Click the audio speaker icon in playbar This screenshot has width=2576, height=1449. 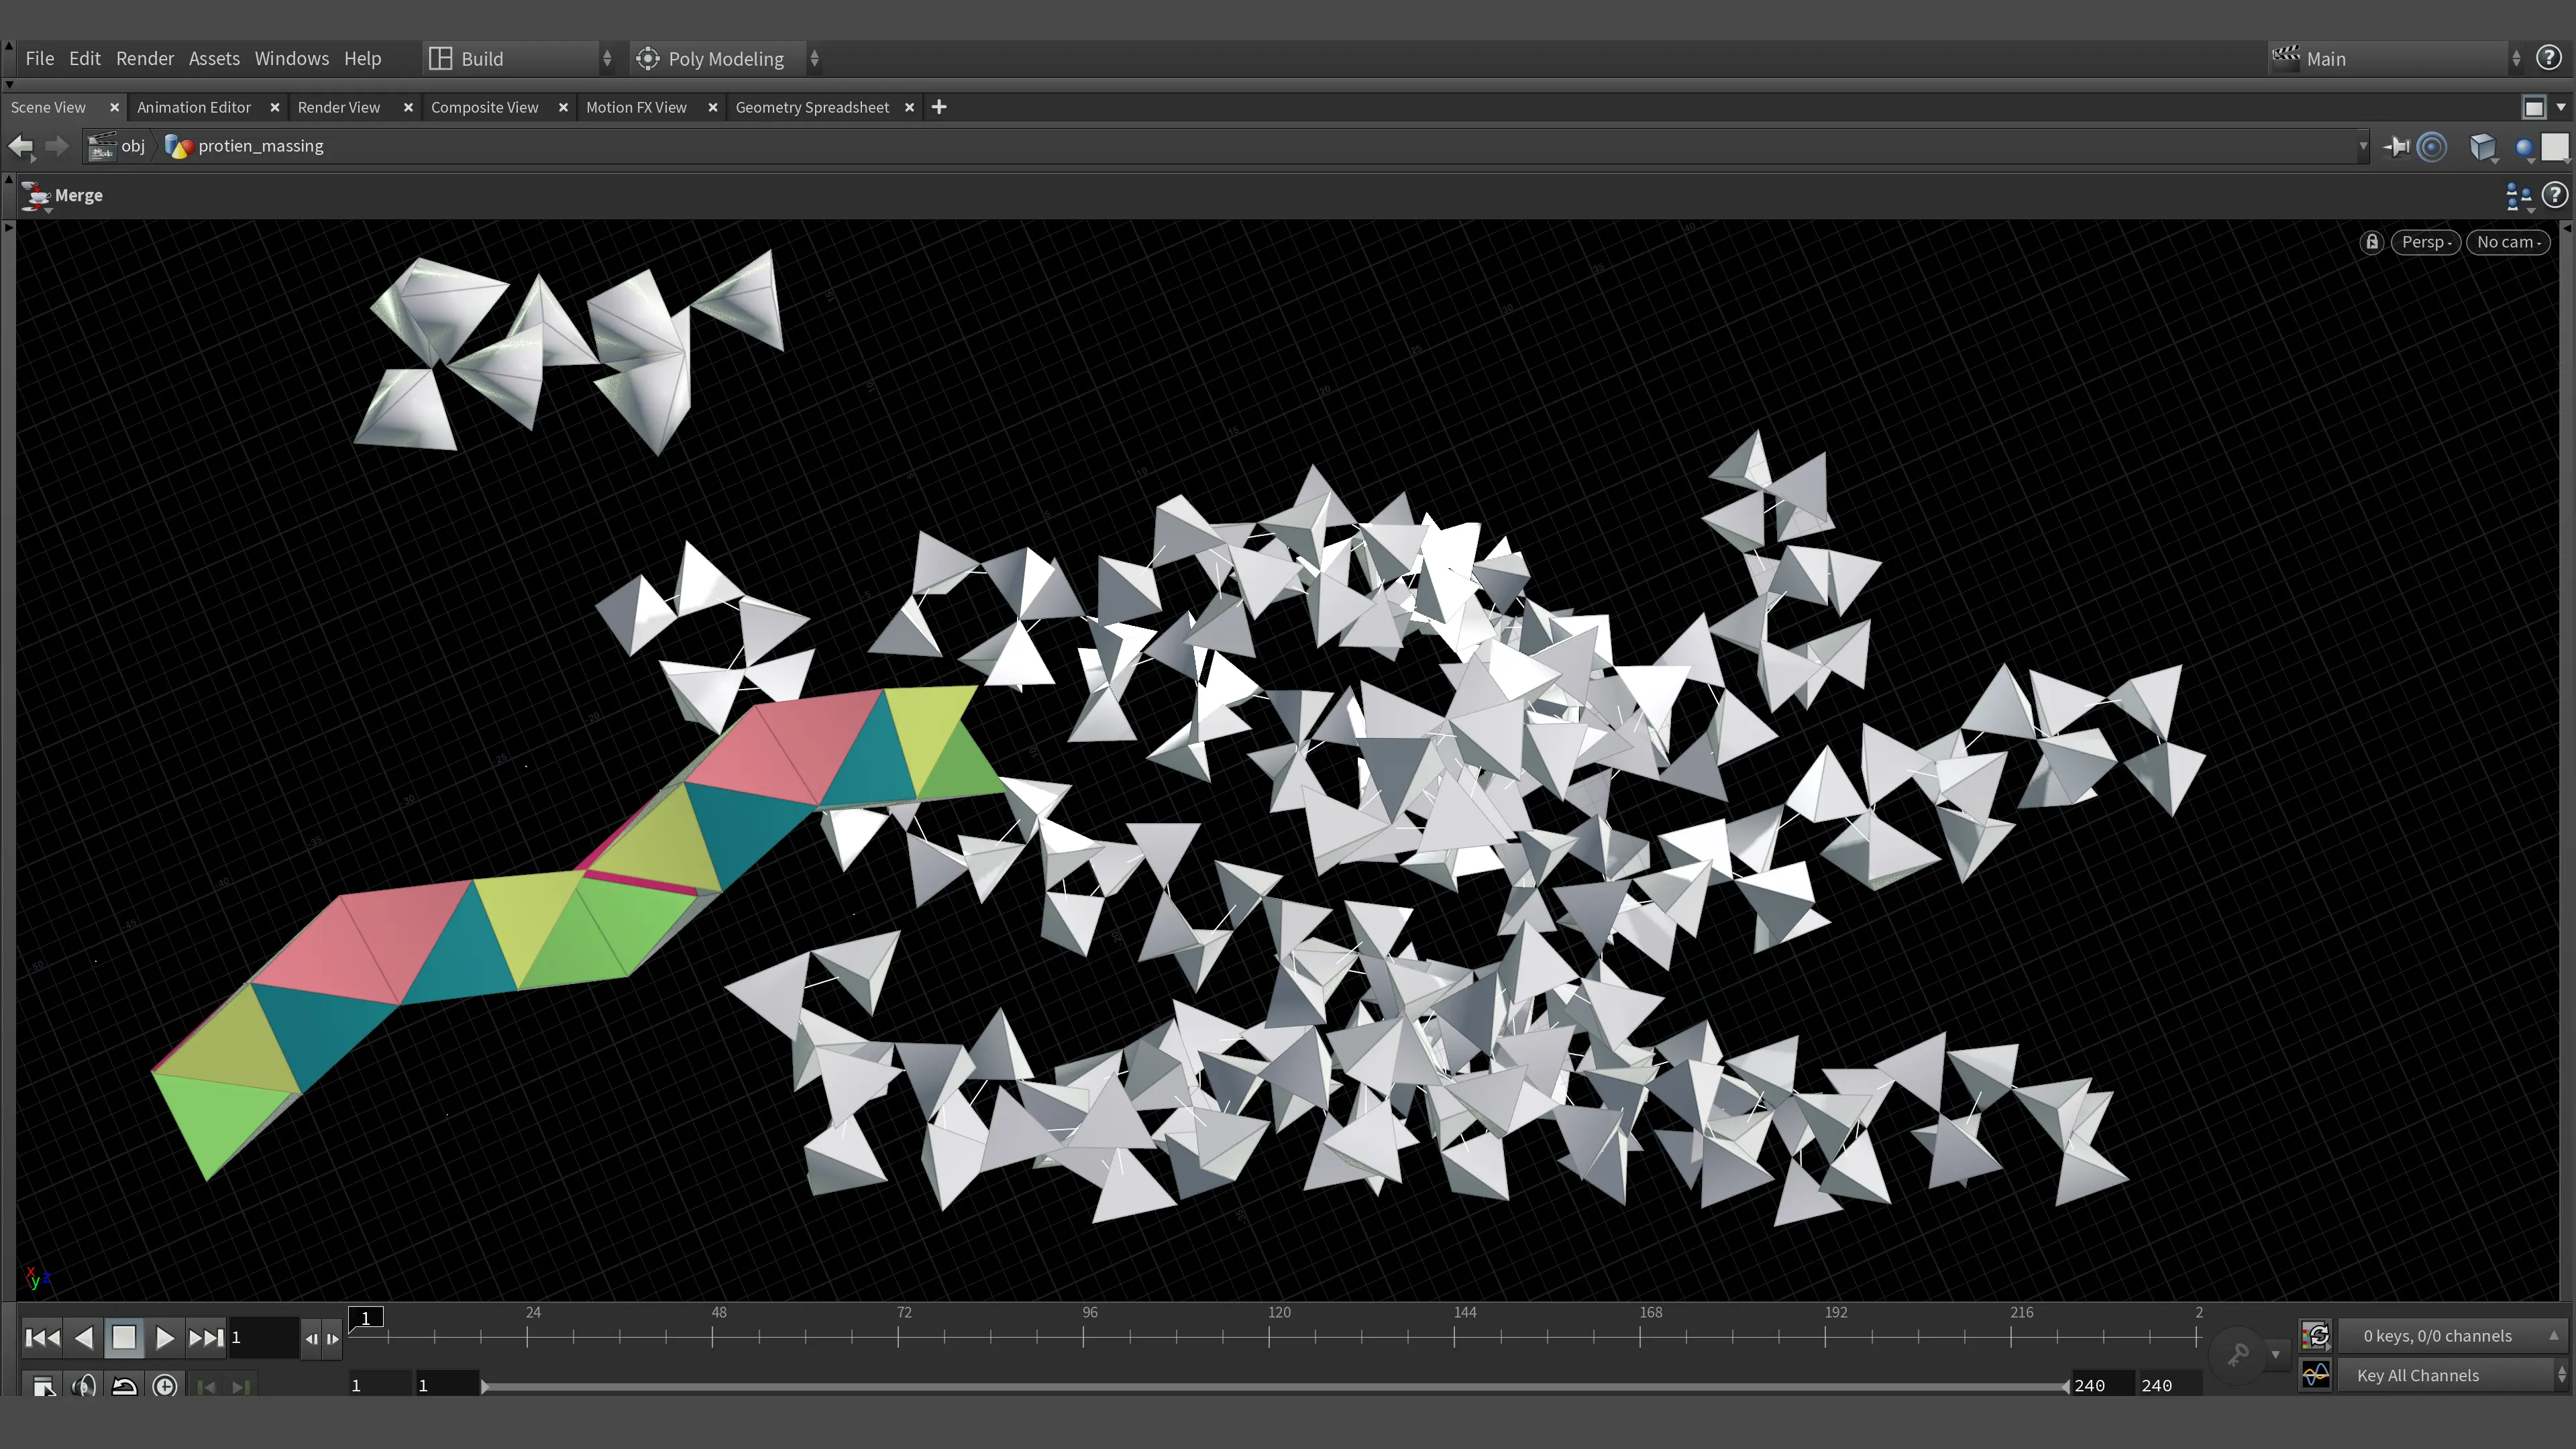(84, 1386)
